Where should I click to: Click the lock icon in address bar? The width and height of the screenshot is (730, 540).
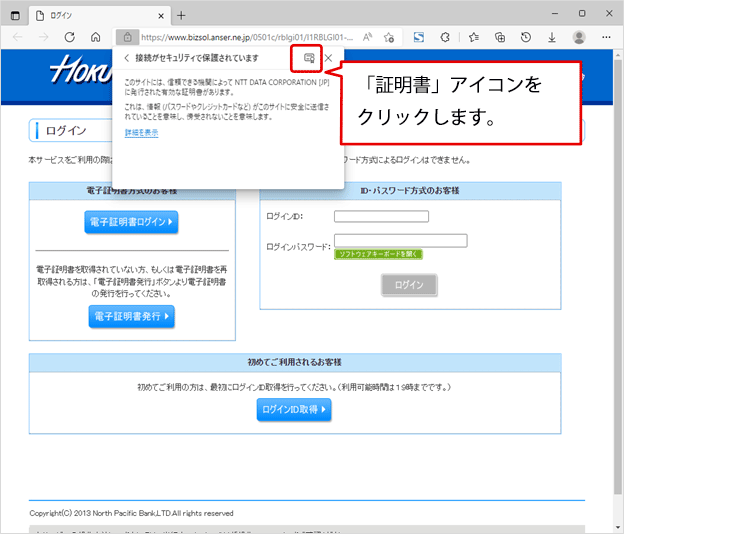[x=127, y=36]
